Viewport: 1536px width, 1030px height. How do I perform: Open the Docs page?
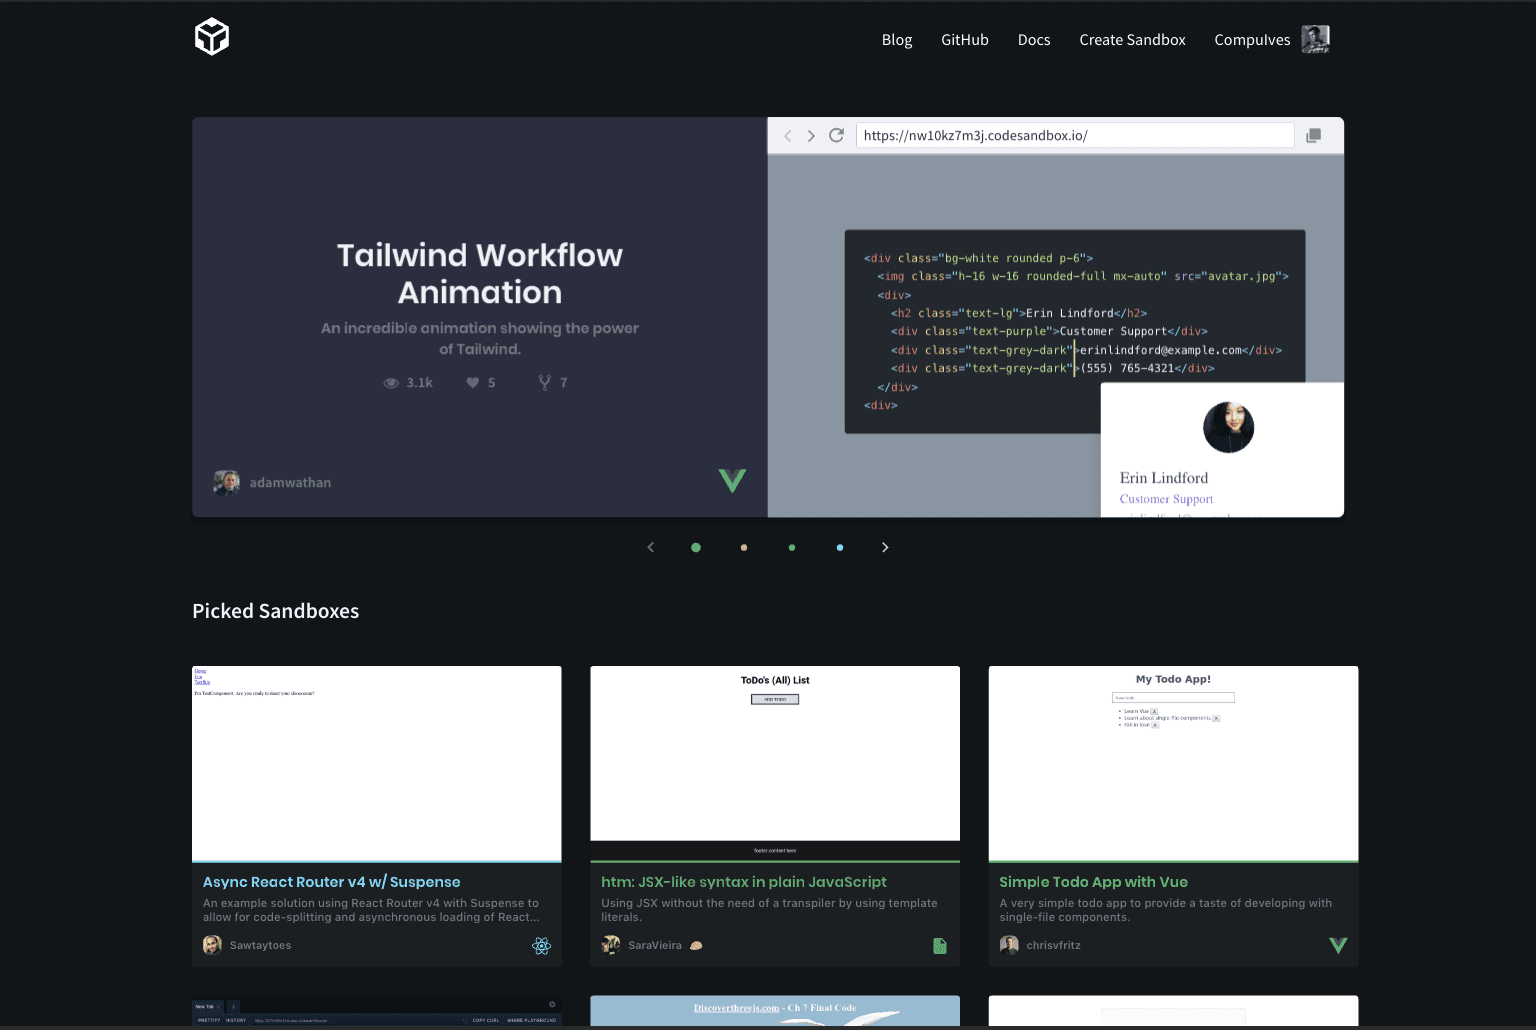tap(1033, 39)
